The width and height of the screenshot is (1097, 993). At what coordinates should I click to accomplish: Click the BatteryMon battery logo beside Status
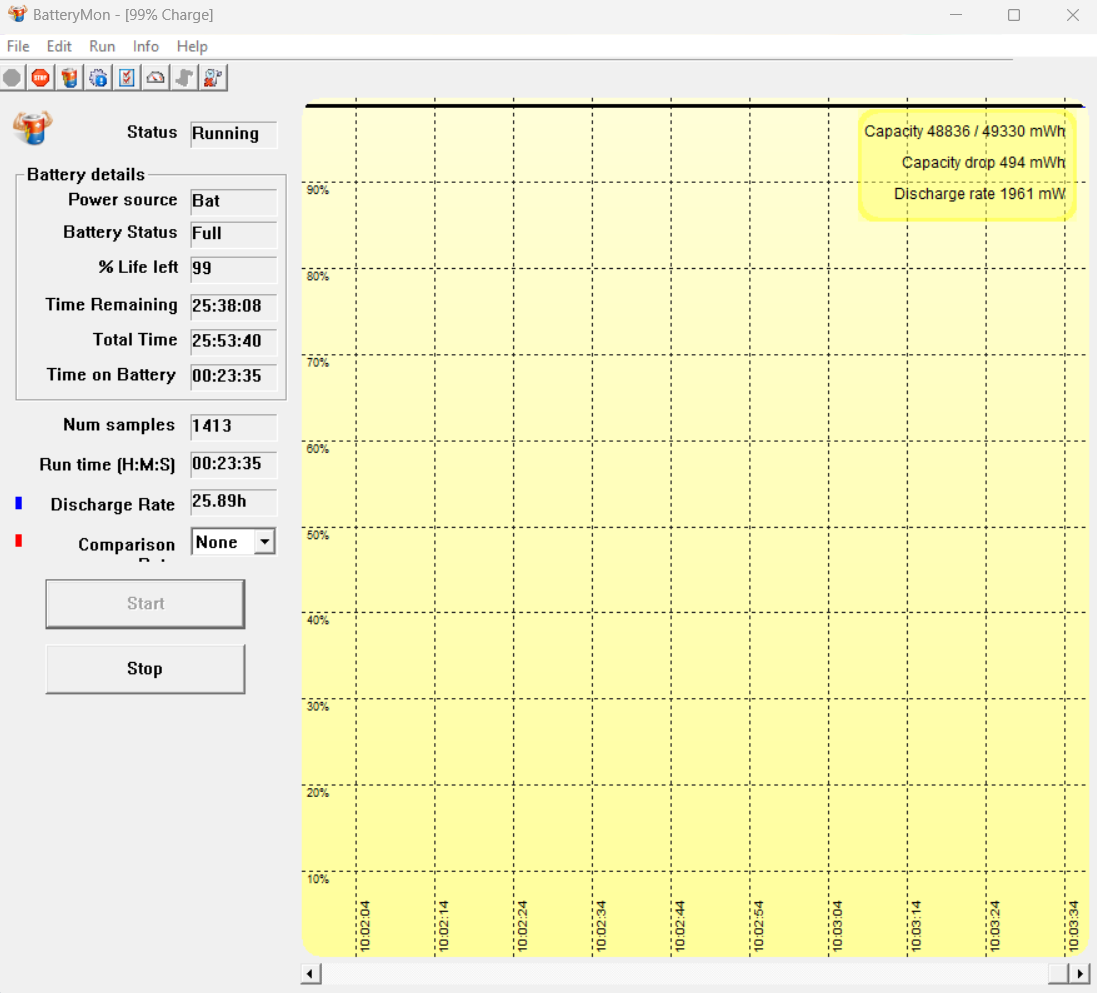click(32, 128)
